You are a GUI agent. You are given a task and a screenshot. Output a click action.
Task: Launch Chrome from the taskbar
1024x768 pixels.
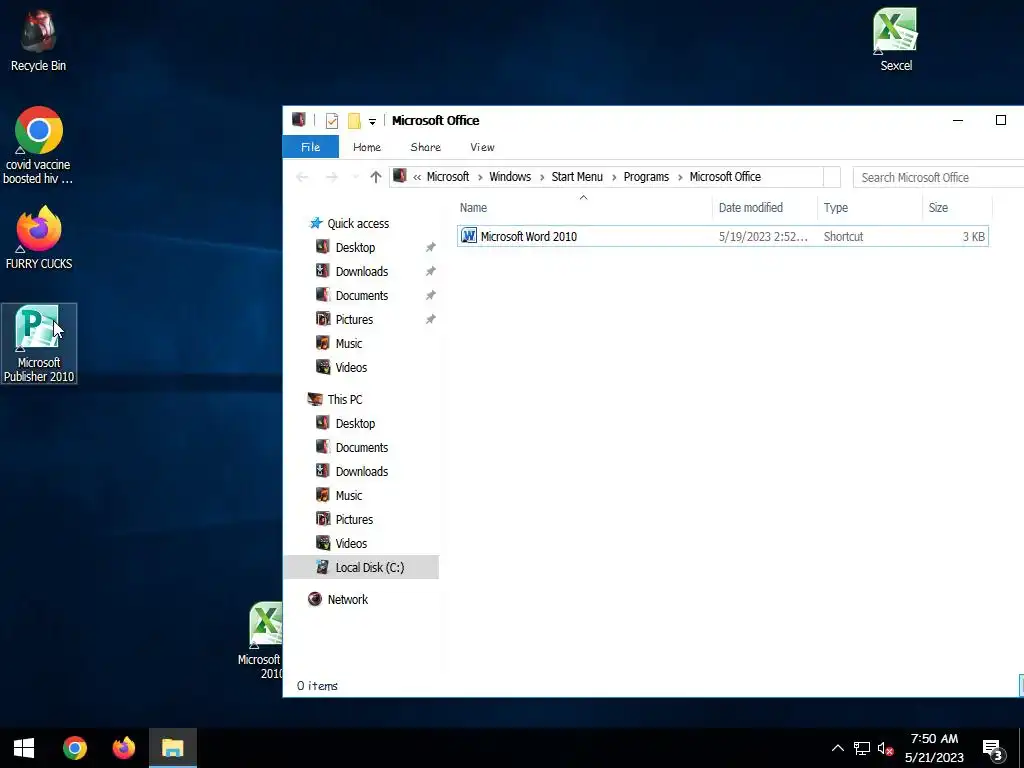tap(74, 748)
